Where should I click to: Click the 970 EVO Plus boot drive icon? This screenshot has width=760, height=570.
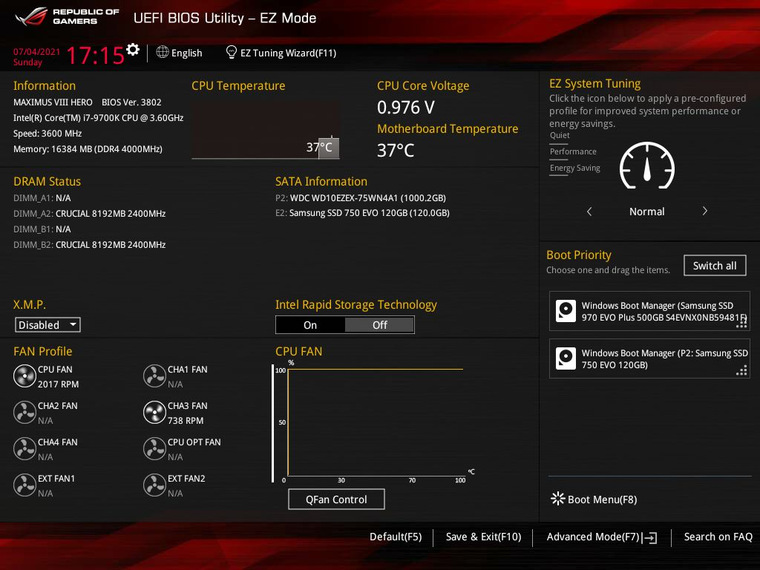click(566, 311)
